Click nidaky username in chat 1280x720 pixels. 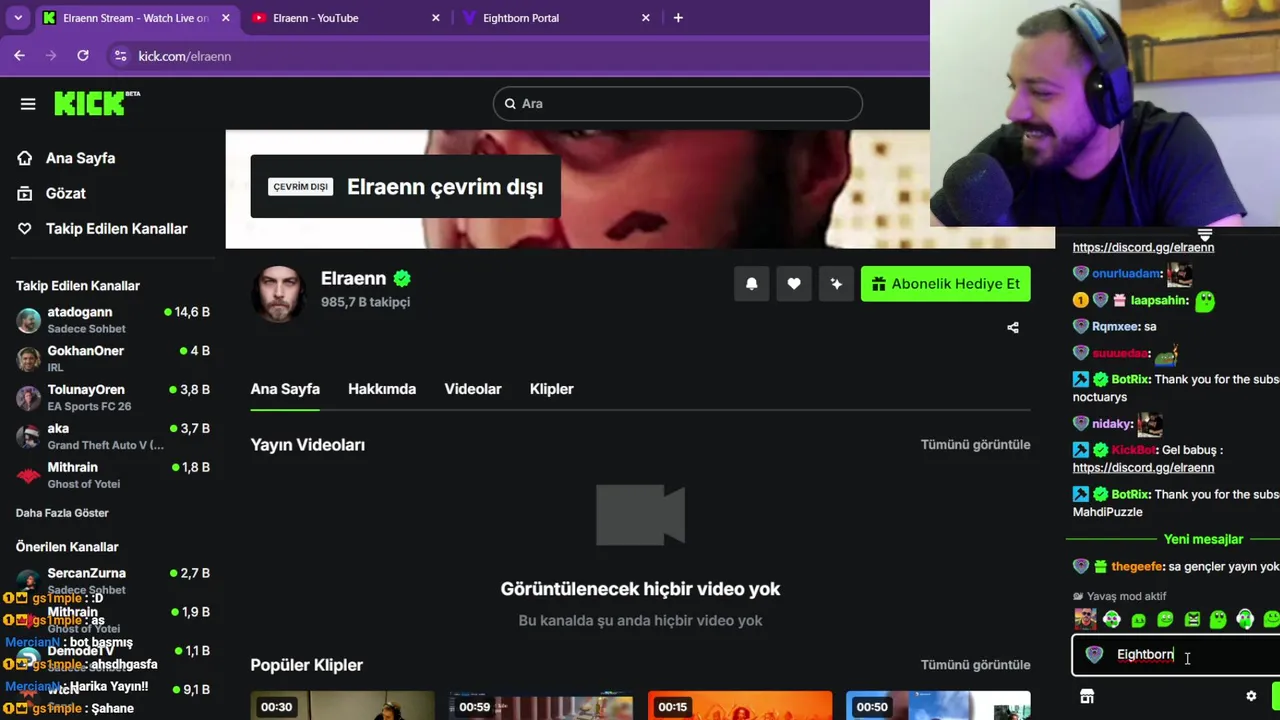tap(1110, 424)
